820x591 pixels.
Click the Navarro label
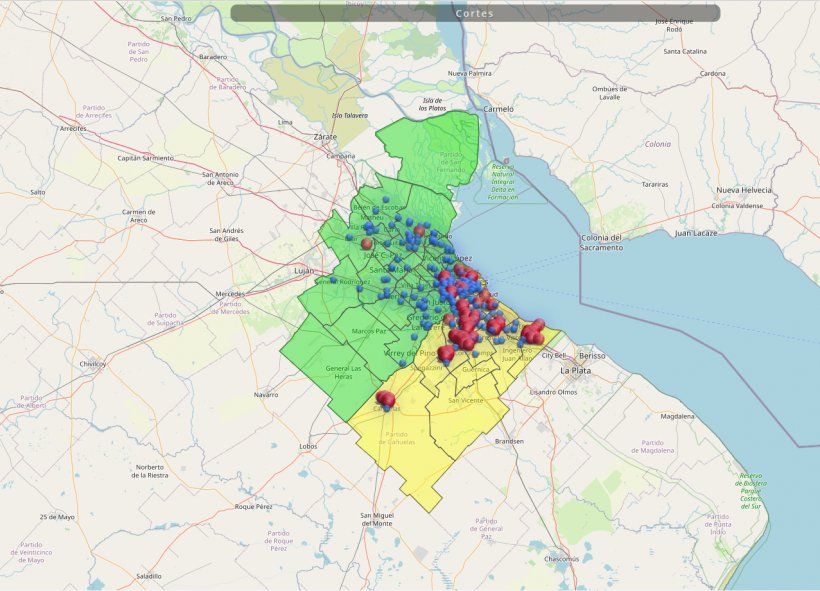[x=266, y=394]
